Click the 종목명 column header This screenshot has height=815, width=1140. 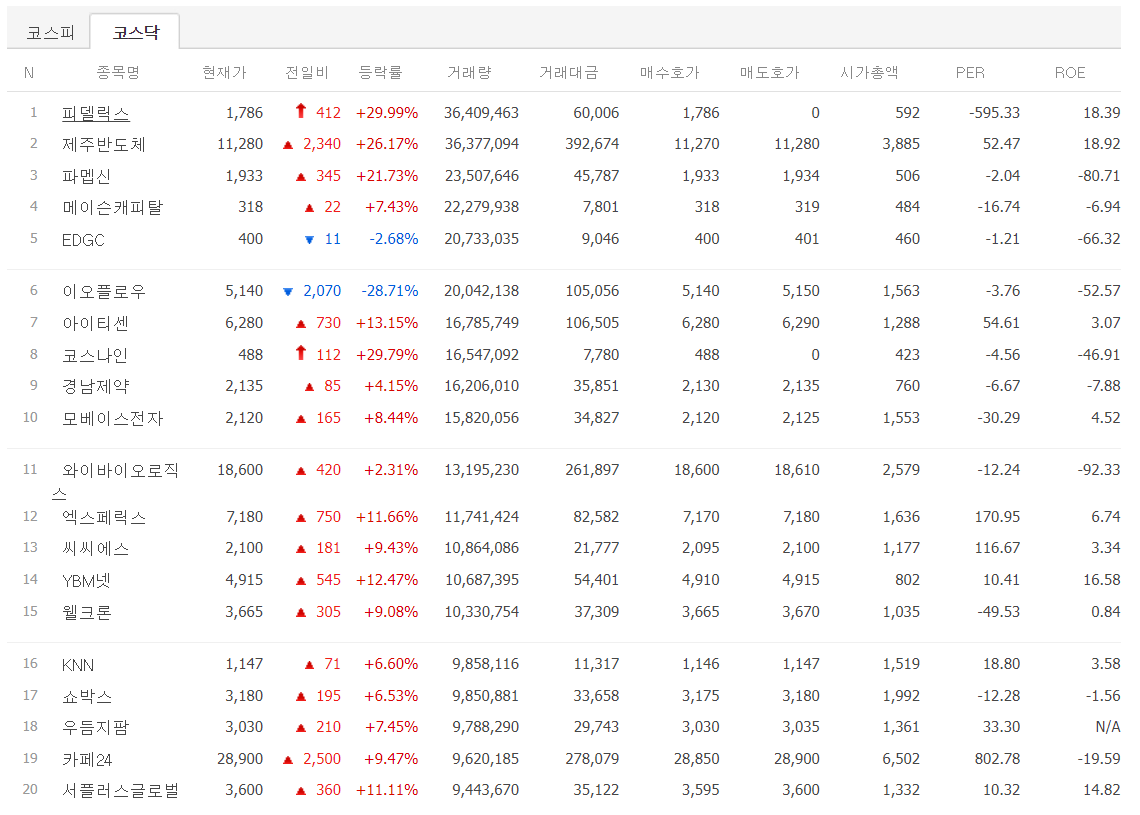(118, 72)
